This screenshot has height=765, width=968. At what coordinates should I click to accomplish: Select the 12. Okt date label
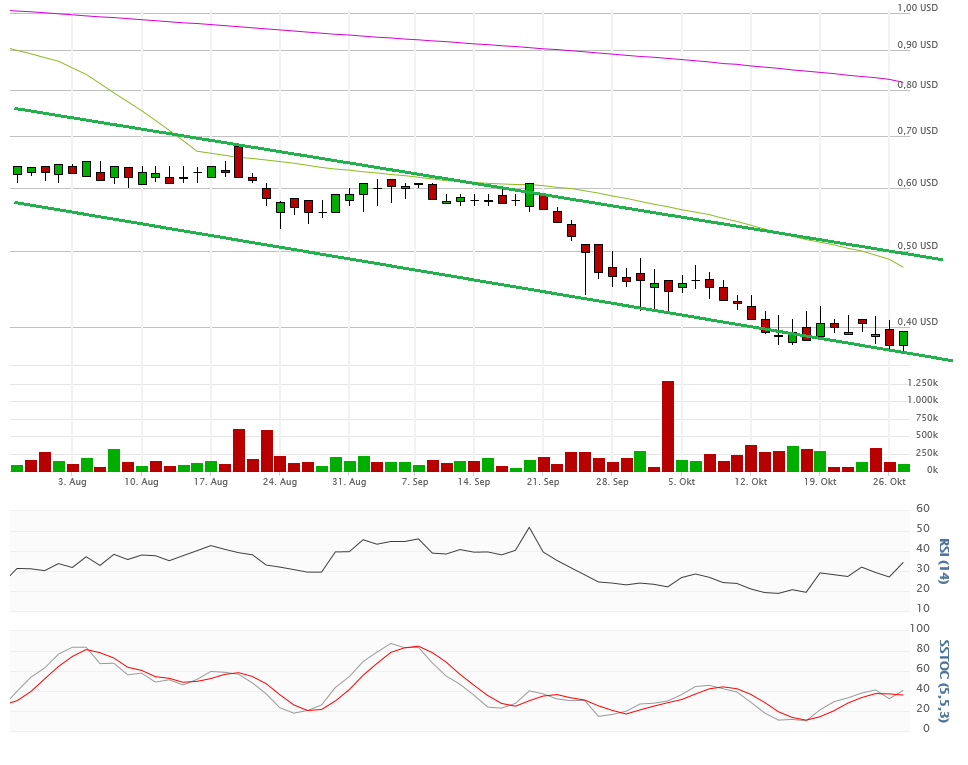click(x=750, y=482)
